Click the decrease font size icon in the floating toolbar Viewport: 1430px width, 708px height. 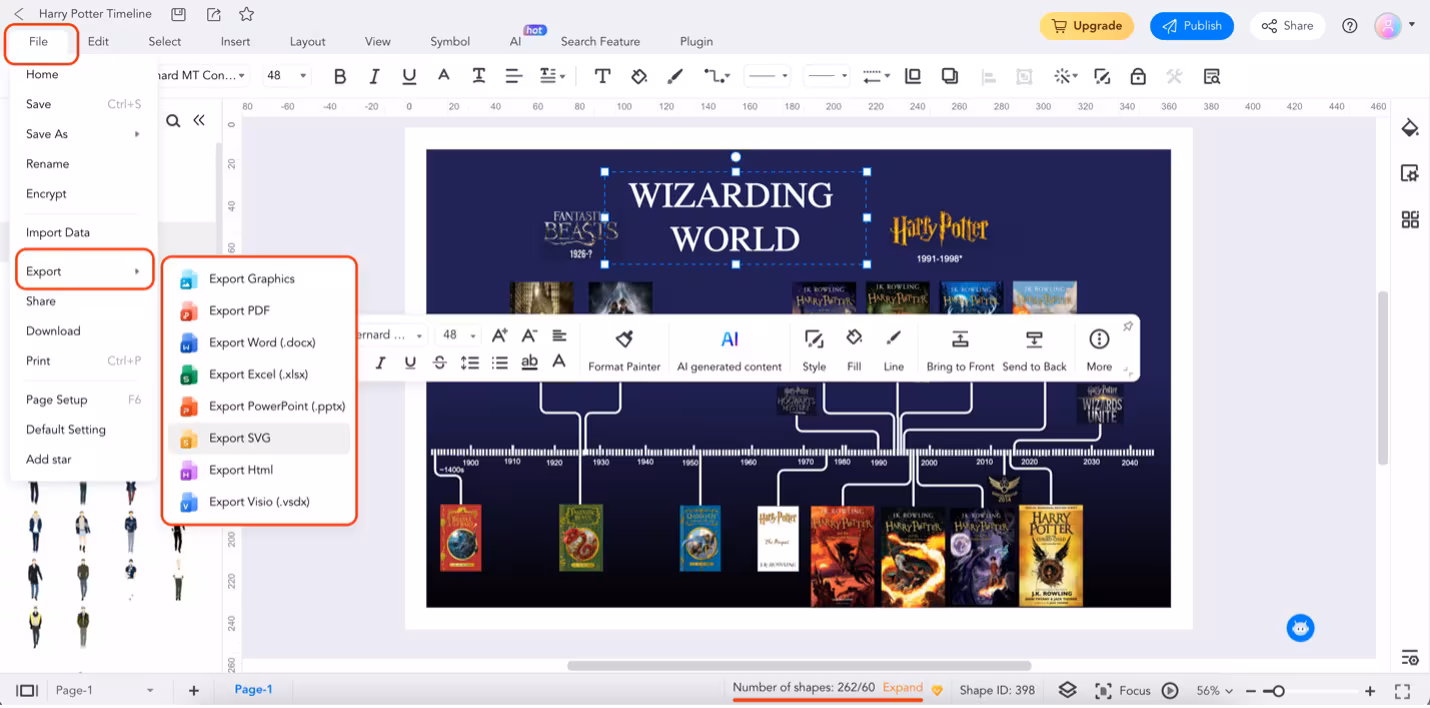point(529,335)
